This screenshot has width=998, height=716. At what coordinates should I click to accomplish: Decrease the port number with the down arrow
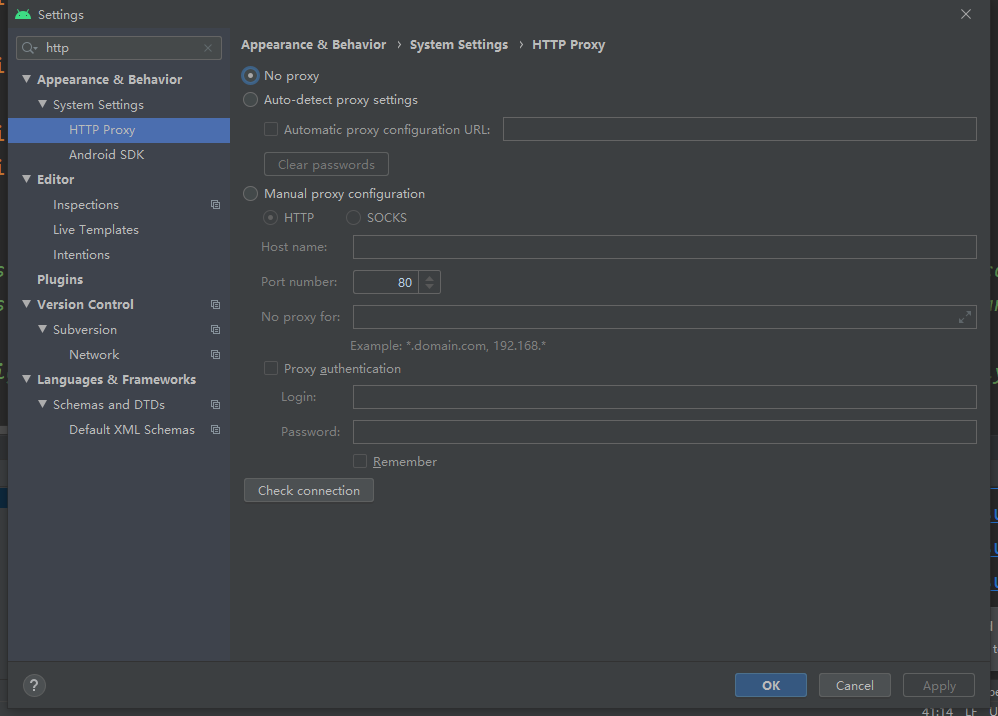pos(430,287)
